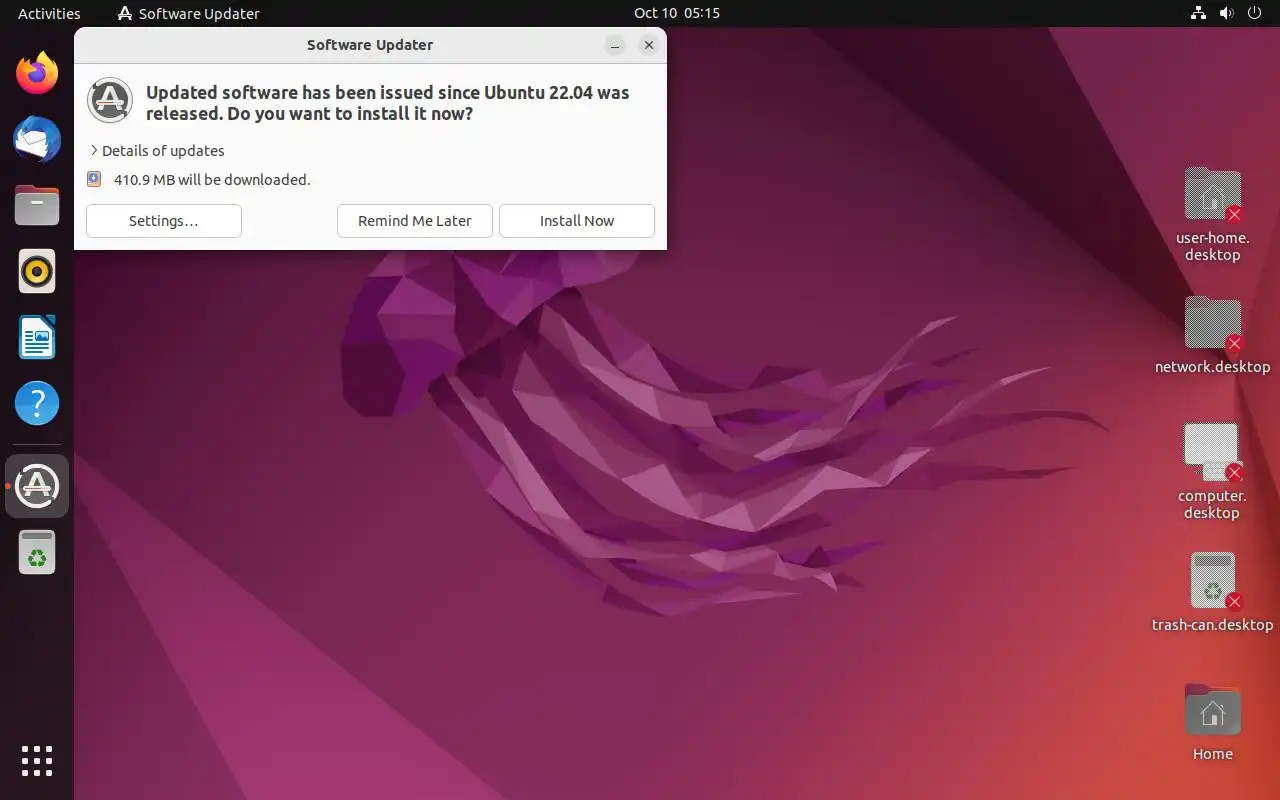1280x800 pixels.
Task: Click the network status icon in top bar
Action: coord(1198,13)
